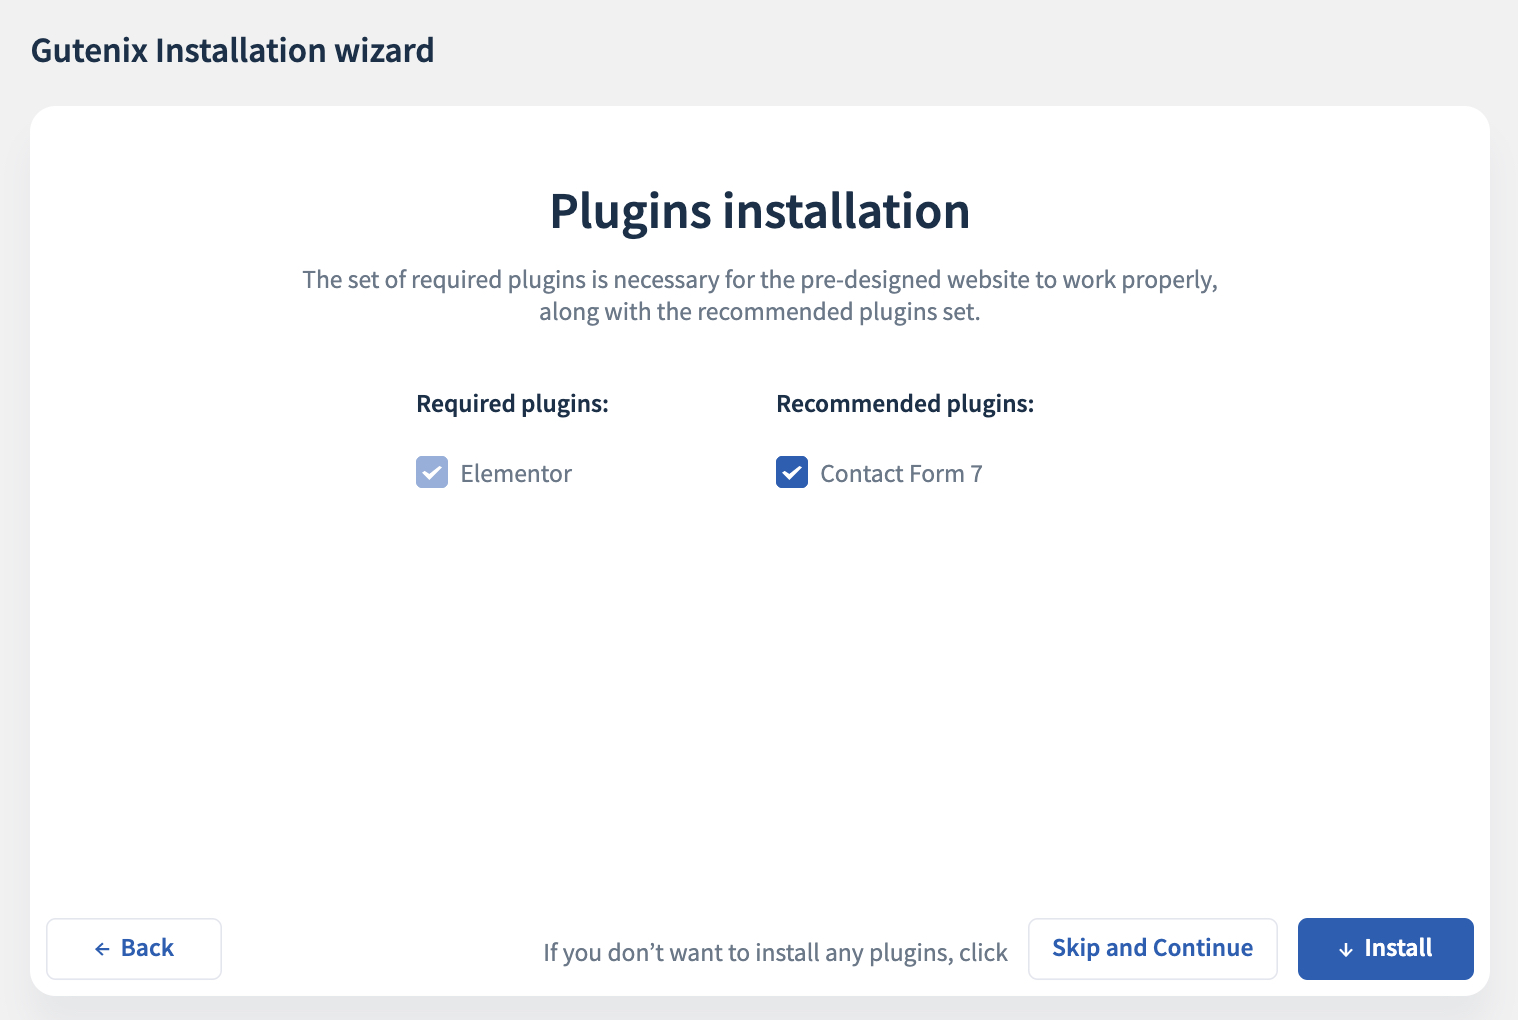Click the description line about required plugins

[x=759, y=280]
